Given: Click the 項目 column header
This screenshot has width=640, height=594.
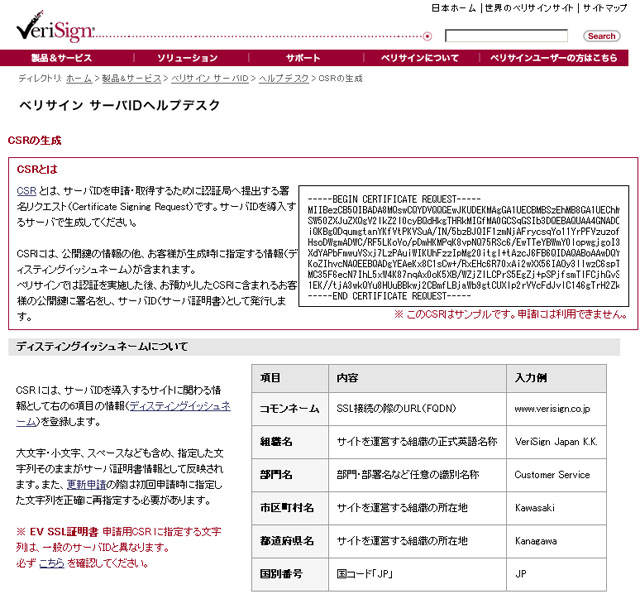Looking at the screenshot, I should 290,378.
